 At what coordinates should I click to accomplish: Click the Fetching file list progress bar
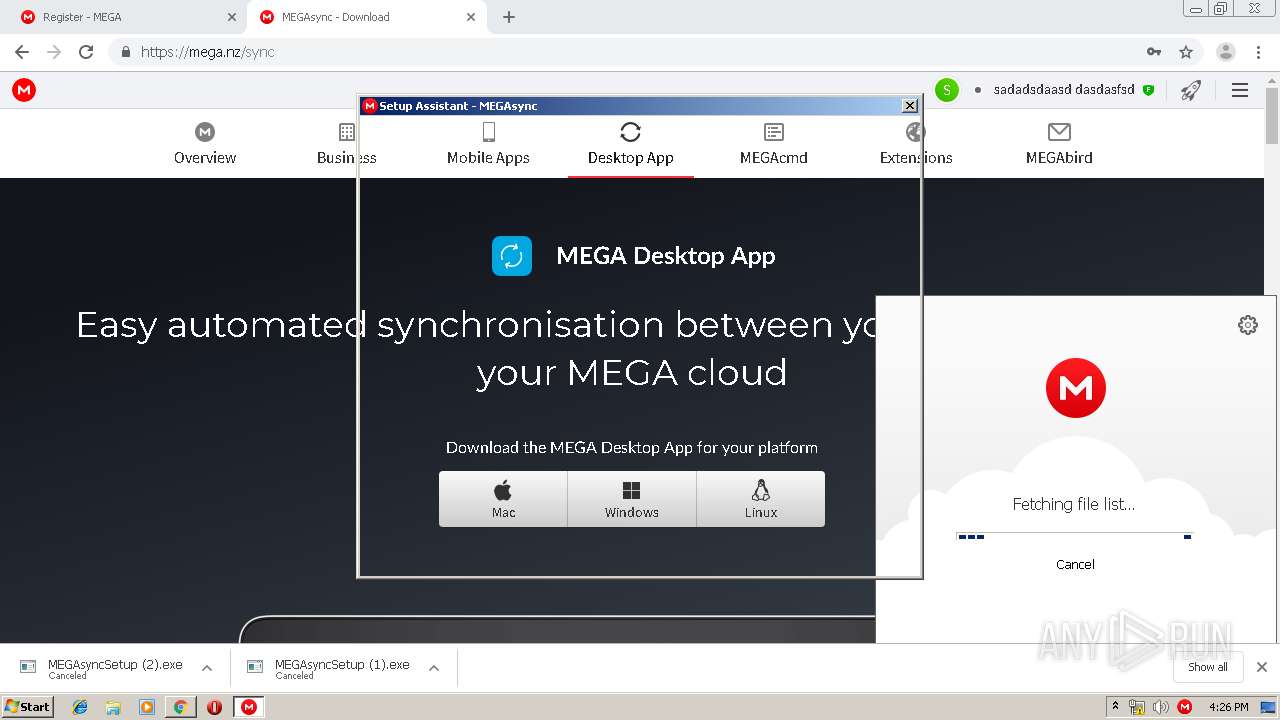click(x=1075, y=537)
